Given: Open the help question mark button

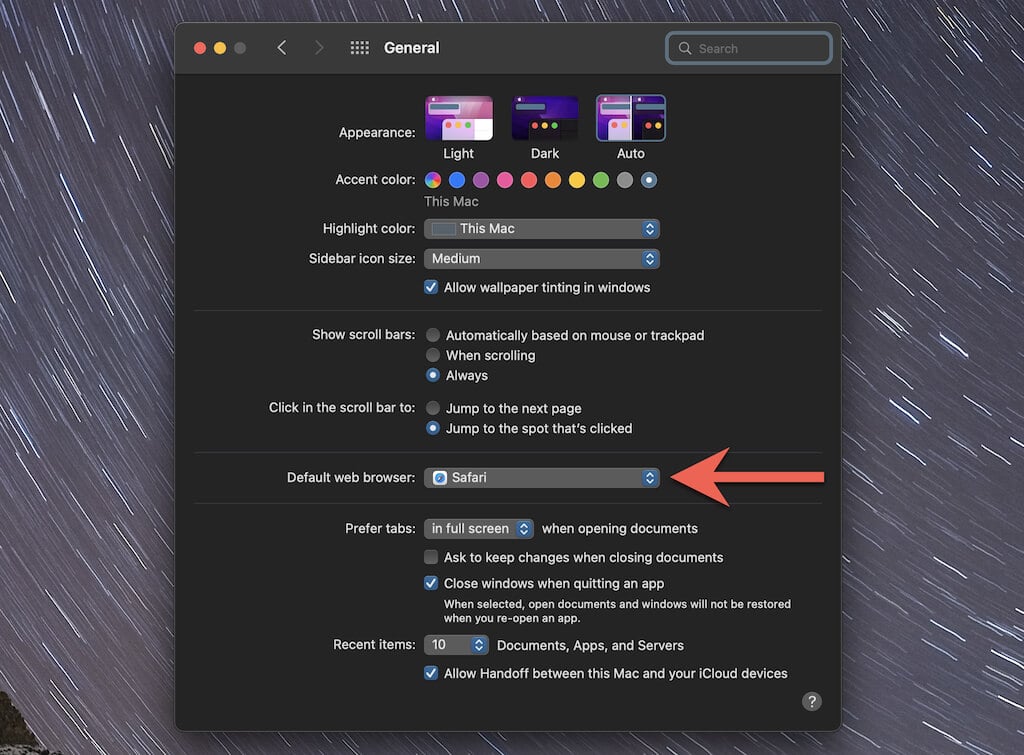Looking at the screenshot, I should (812, 701).
